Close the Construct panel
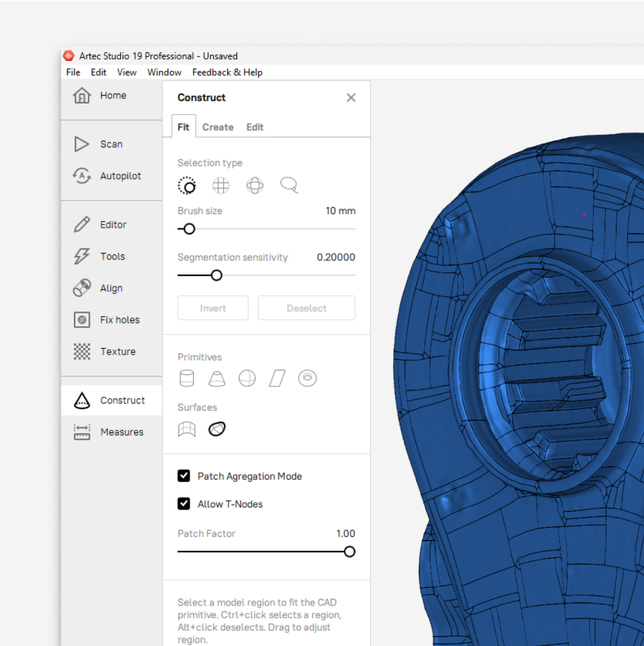644x646 pixels. tap(351, 98)
